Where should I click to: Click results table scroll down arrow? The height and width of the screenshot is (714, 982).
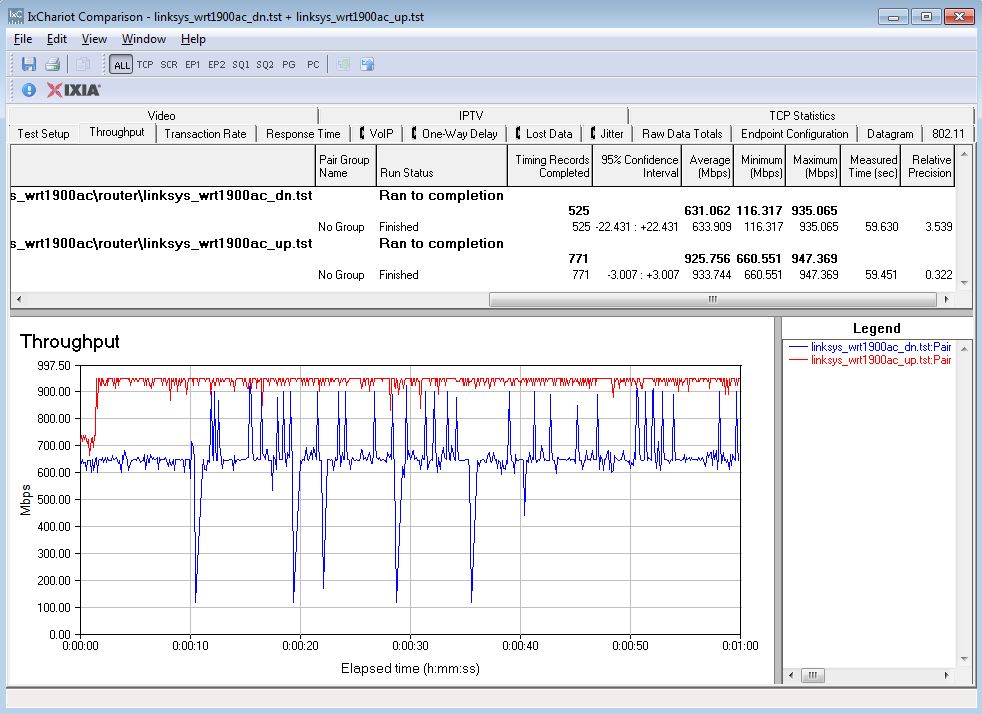point(964,283)
